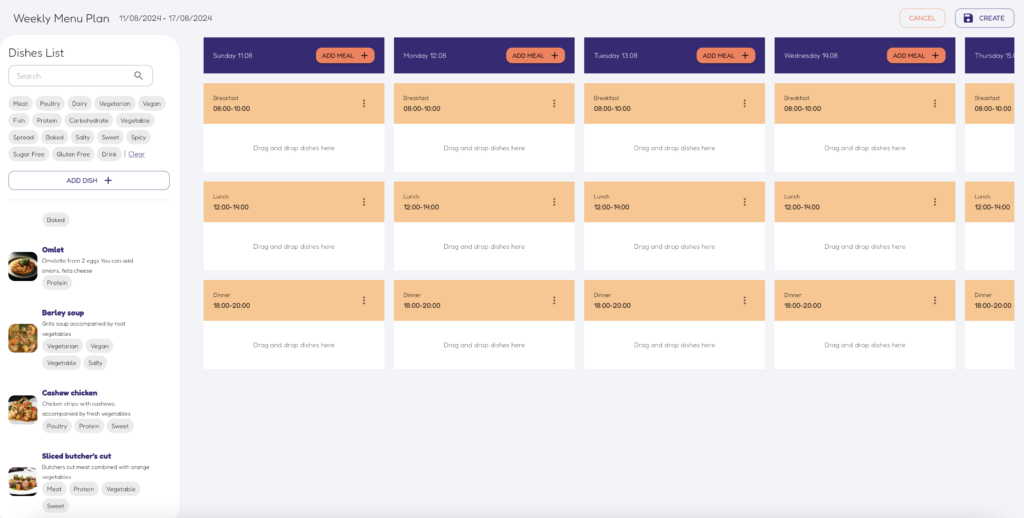Open Sunday Breakfast three-dot options menu
Image resolution: width=1024 pixels, height=518 pixels.
(x=364, y=103)
